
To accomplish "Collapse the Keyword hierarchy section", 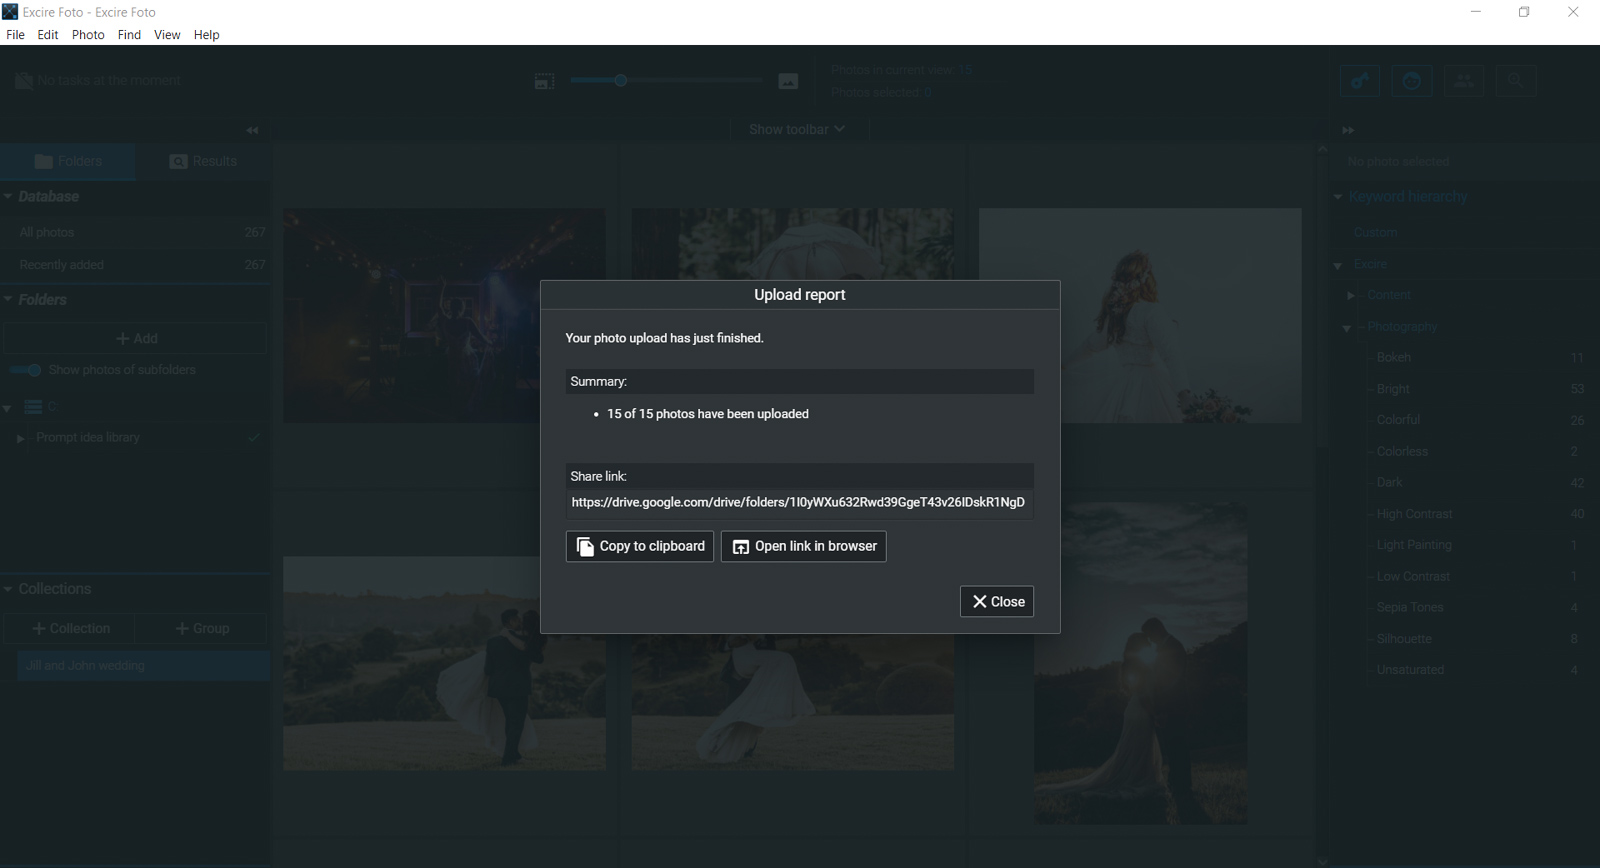I will click(x=1338, y=197).
